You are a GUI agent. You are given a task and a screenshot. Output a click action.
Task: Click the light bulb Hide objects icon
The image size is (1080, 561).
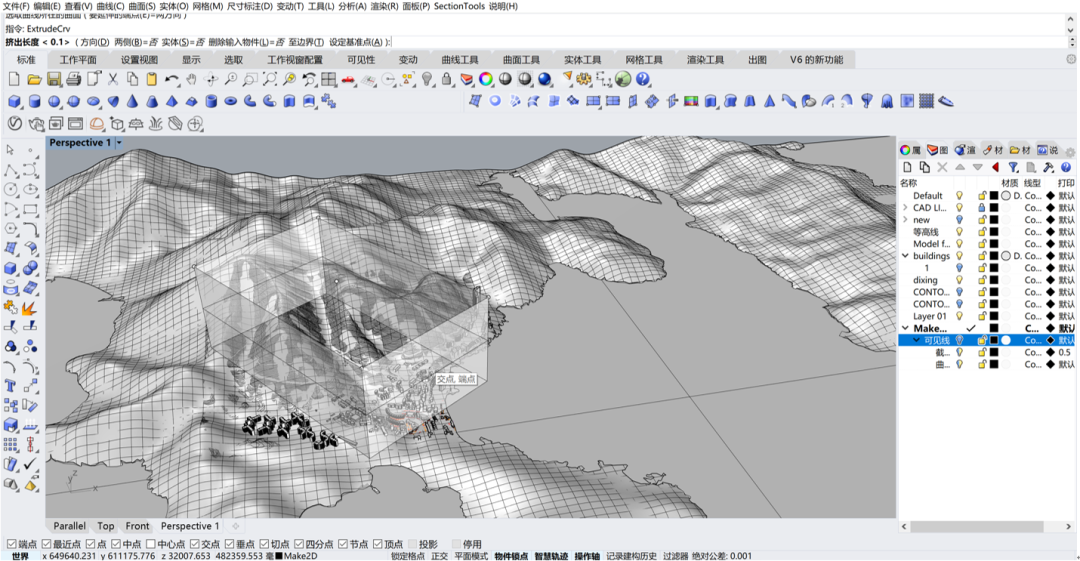(x=428, y=79)
